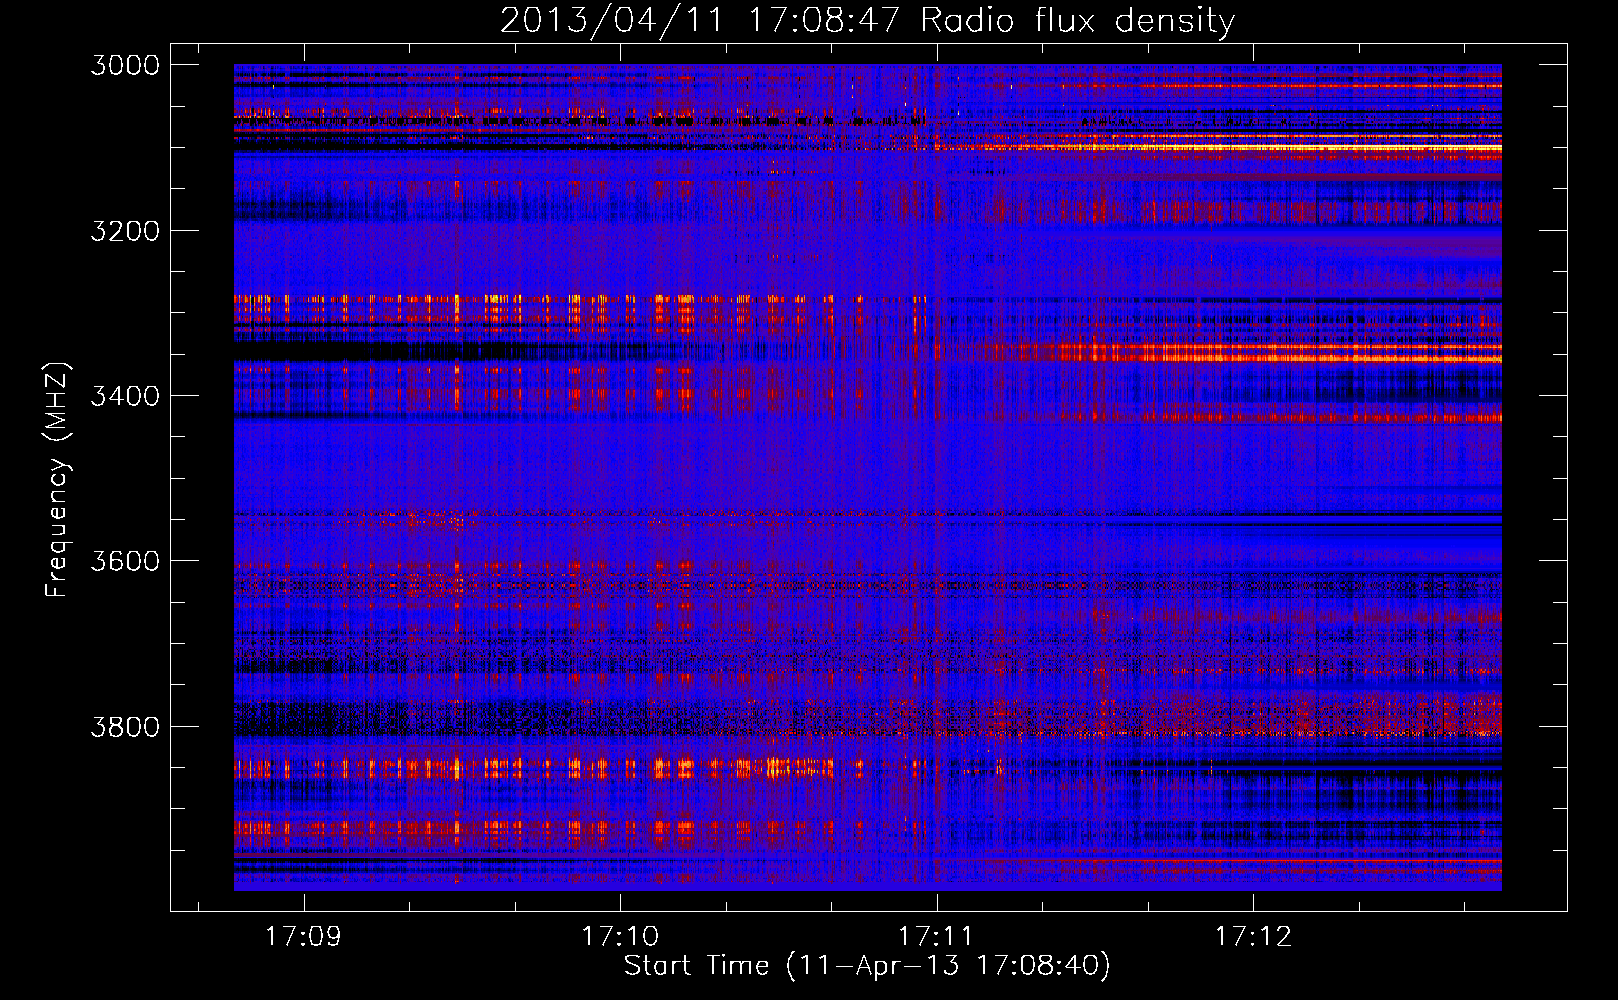1618x1000 pixels.
Task: Click the plot title '2013/04/11 17:08:47 Radio flux density'
Action: (868, 20)
